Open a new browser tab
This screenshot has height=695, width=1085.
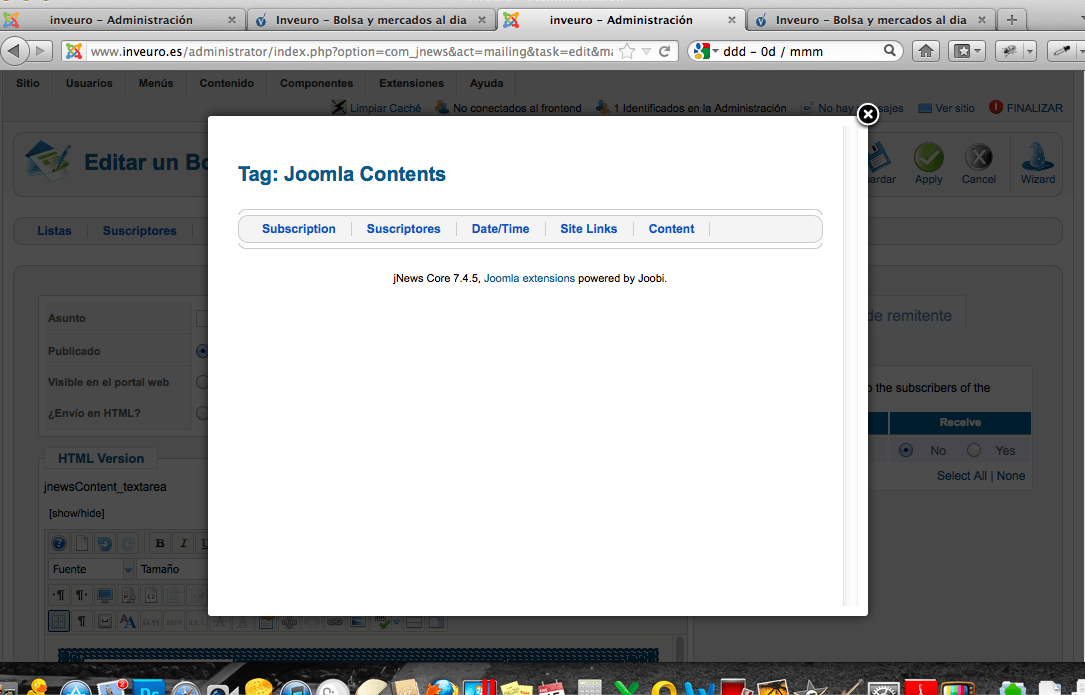coord(1012,19)
